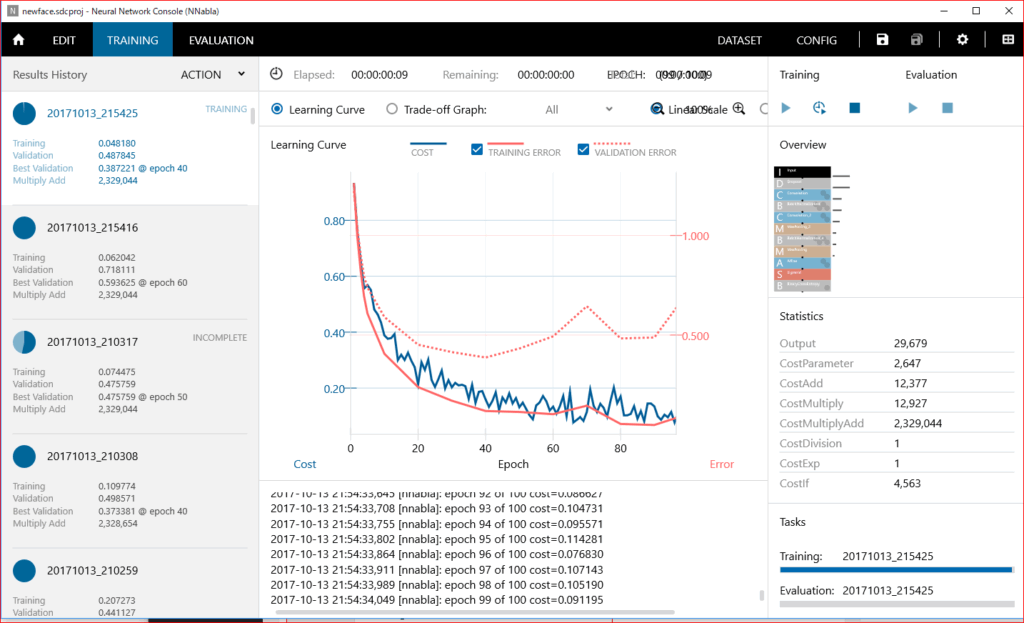Click the Epoch axis label under graph
Viewport: 1024px width, 623px height.
[x=513, y=464]
